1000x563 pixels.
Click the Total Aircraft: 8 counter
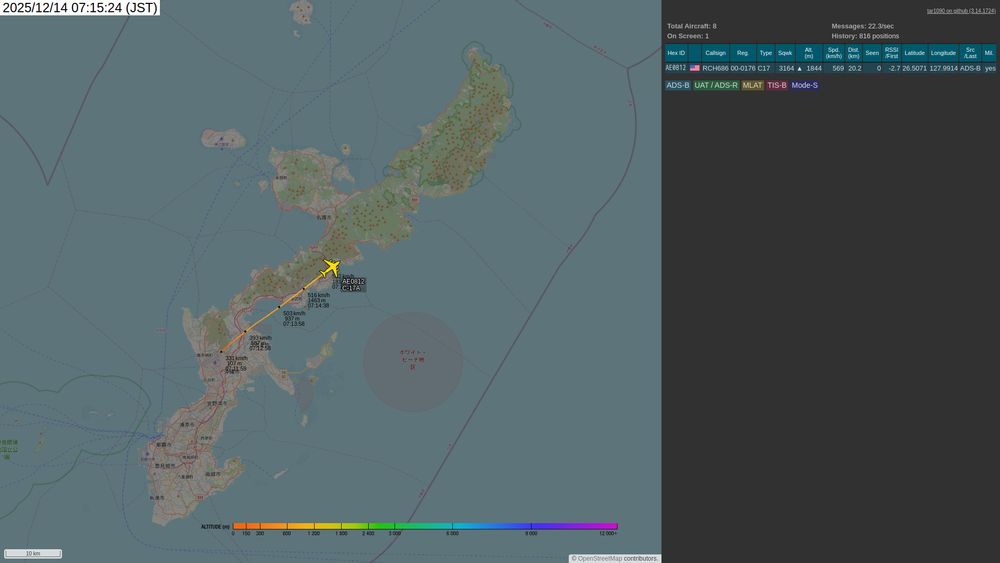coord(691,26)
